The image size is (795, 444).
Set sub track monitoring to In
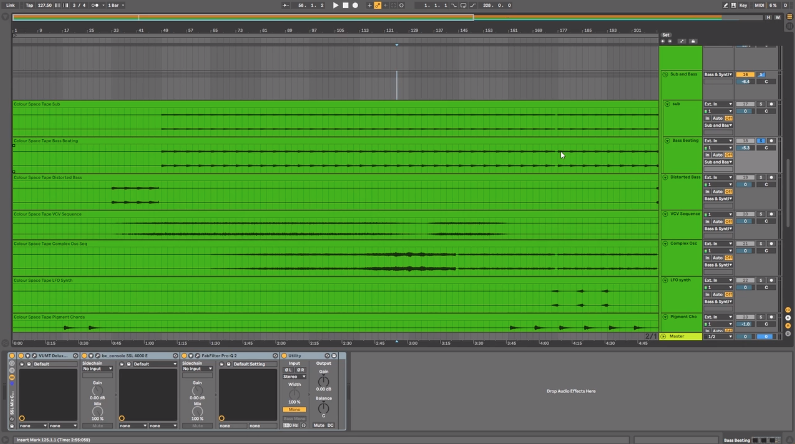coord(707,118)
